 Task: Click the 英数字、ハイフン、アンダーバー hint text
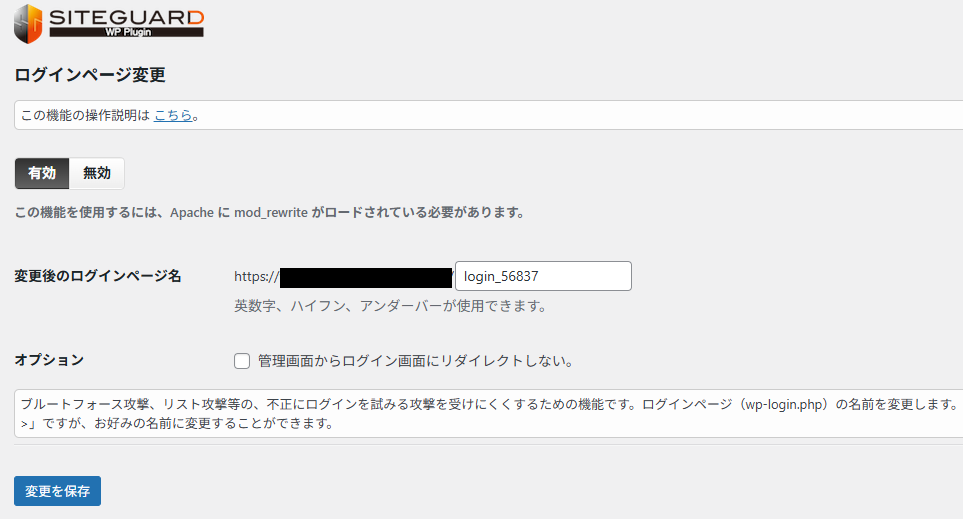click(x=390, y=306)
